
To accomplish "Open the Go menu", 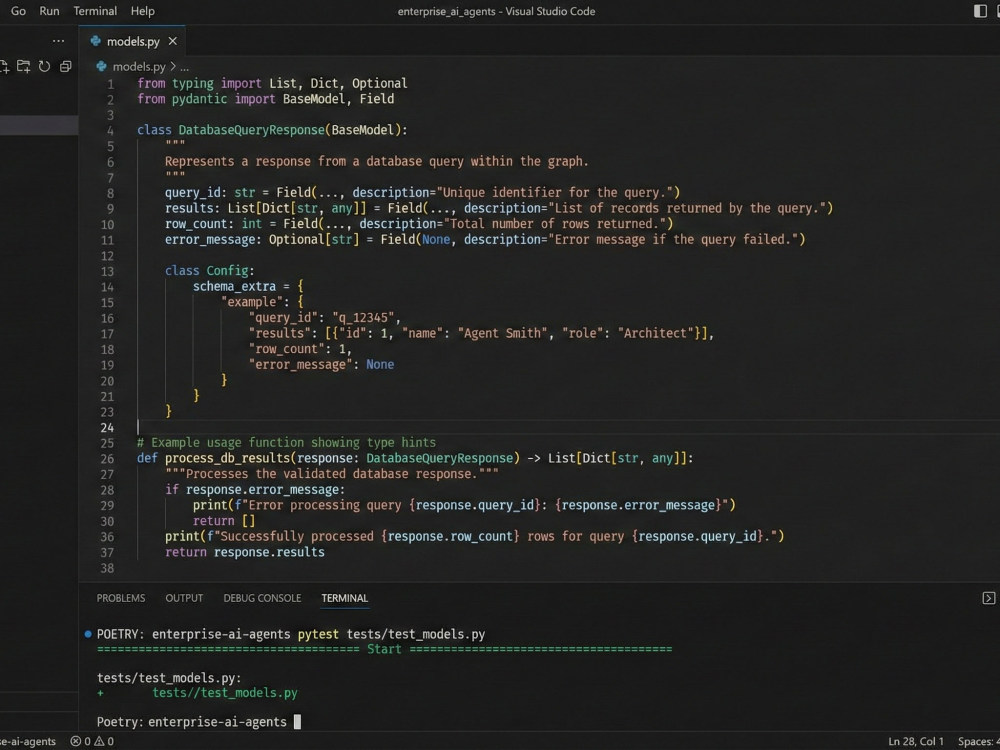I will [x=18, y=11].
